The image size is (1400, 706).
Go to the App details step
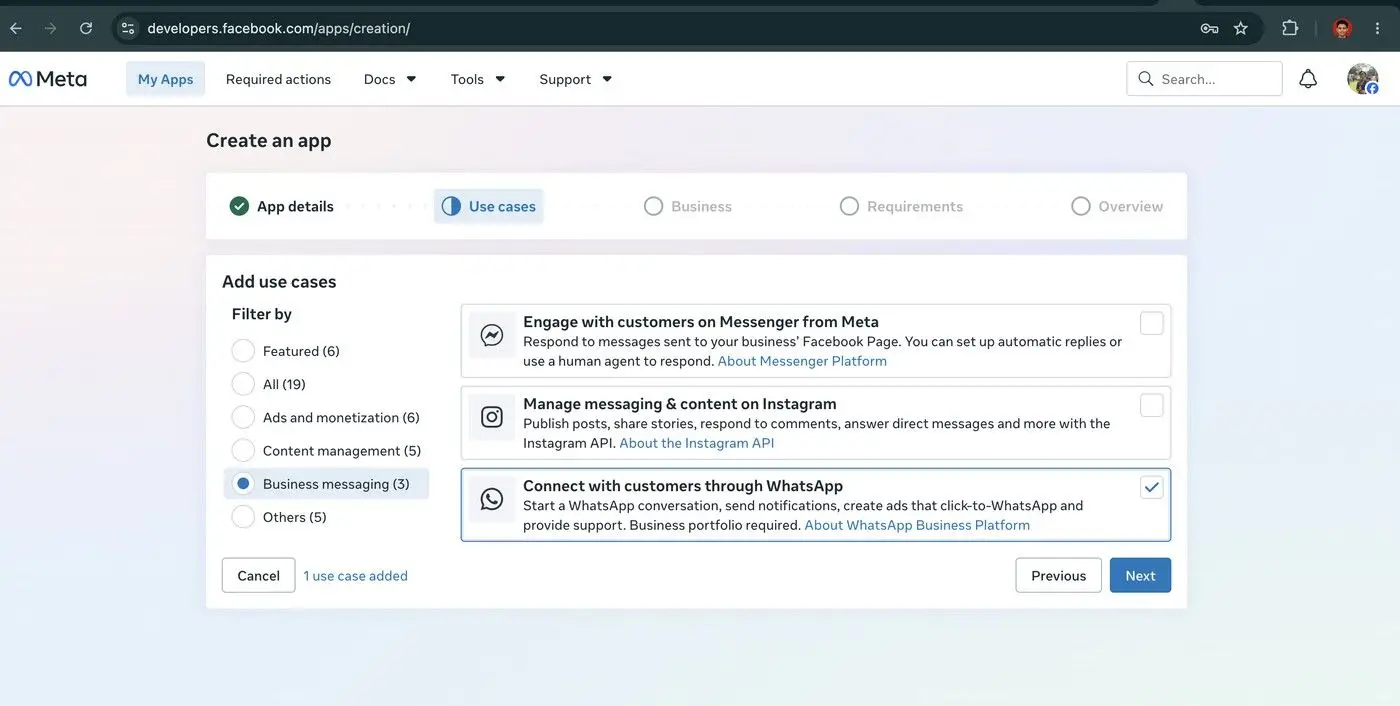pyautogui.click(x=282, y=206)
